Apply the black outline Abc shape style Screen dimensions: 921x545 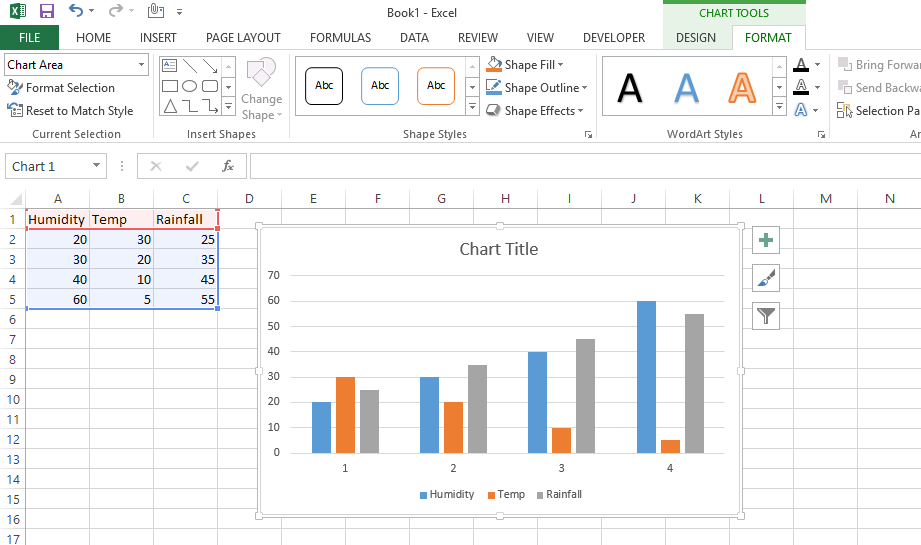[x=324, y=86]
